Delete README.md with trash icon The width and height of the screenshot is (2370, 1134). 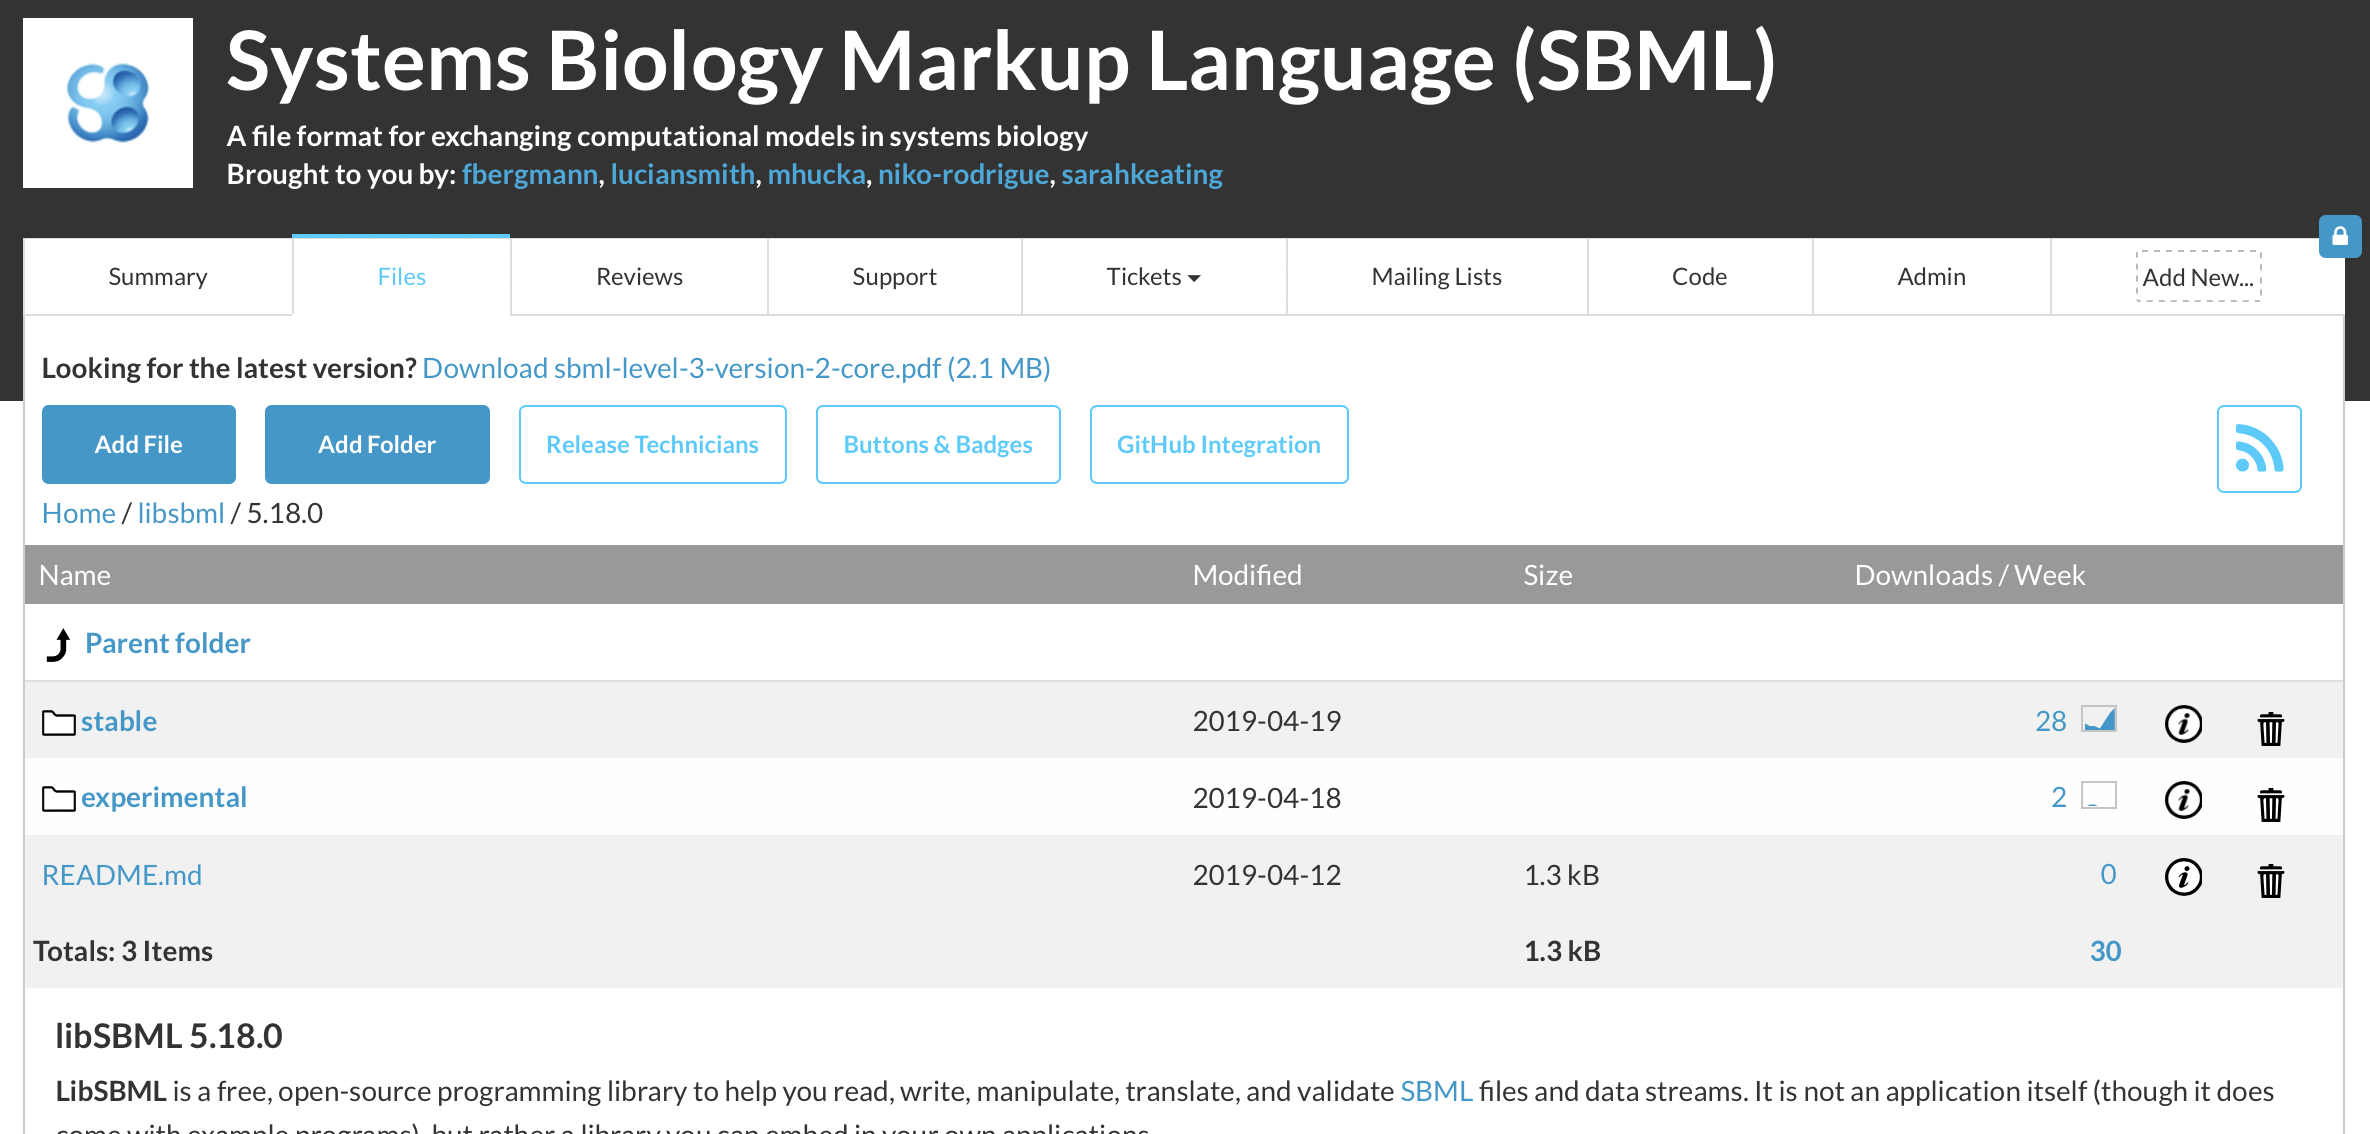tap(2270, 881)
